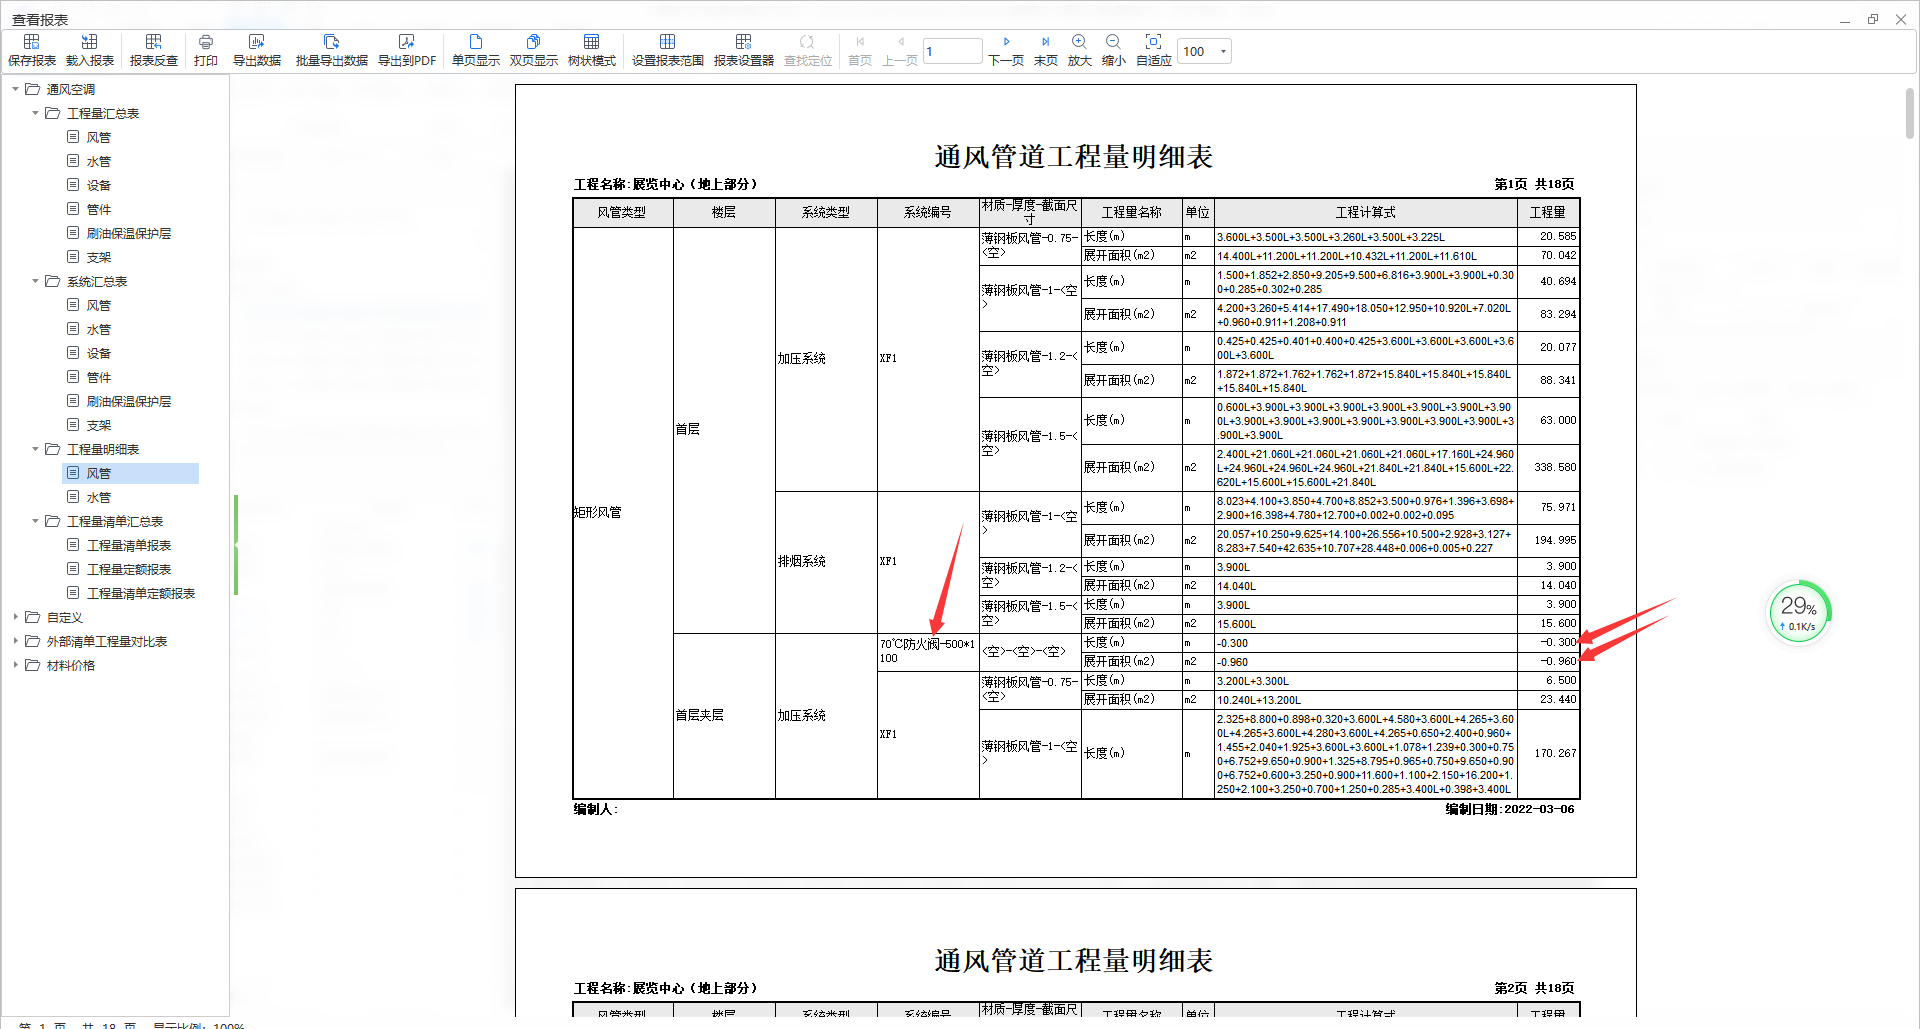Open the zoom percentage dropdown
1920x1029 pixels.
[x=1224, y=52]
